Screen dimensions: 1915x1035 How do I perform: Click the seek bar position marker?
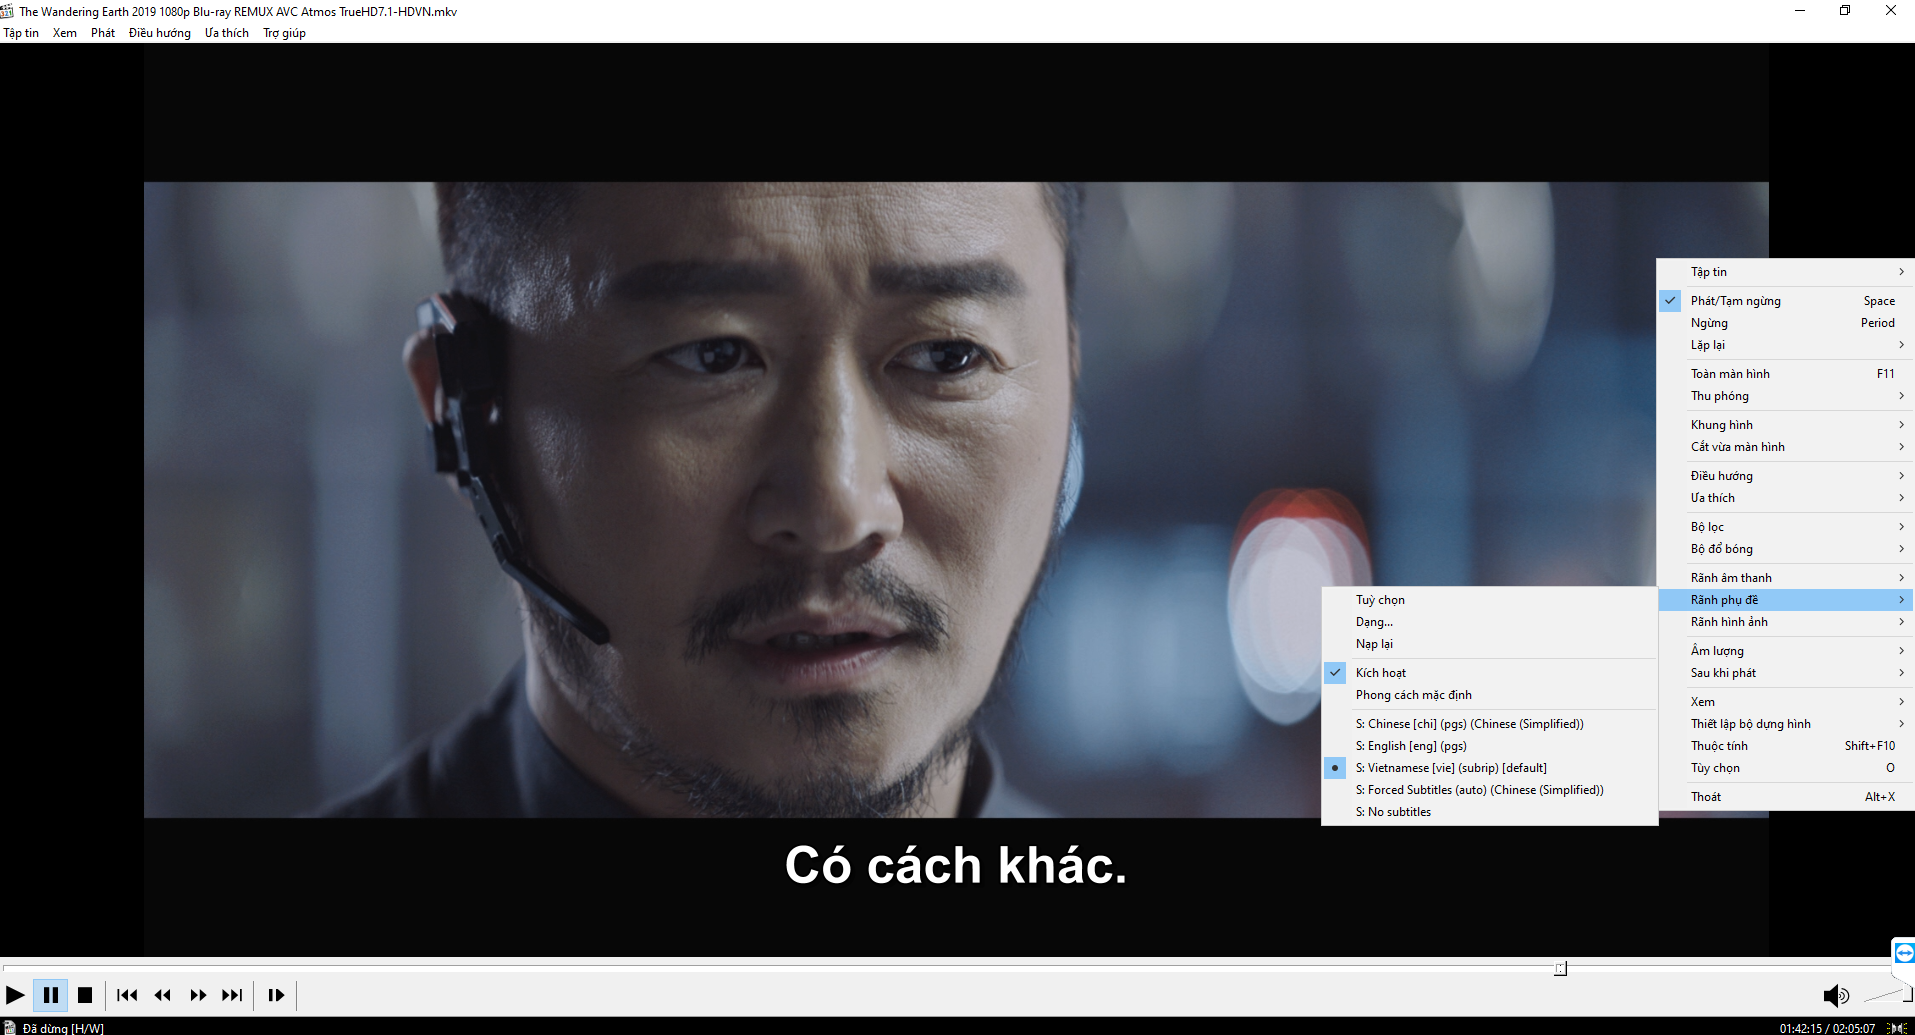point(1561,968)
